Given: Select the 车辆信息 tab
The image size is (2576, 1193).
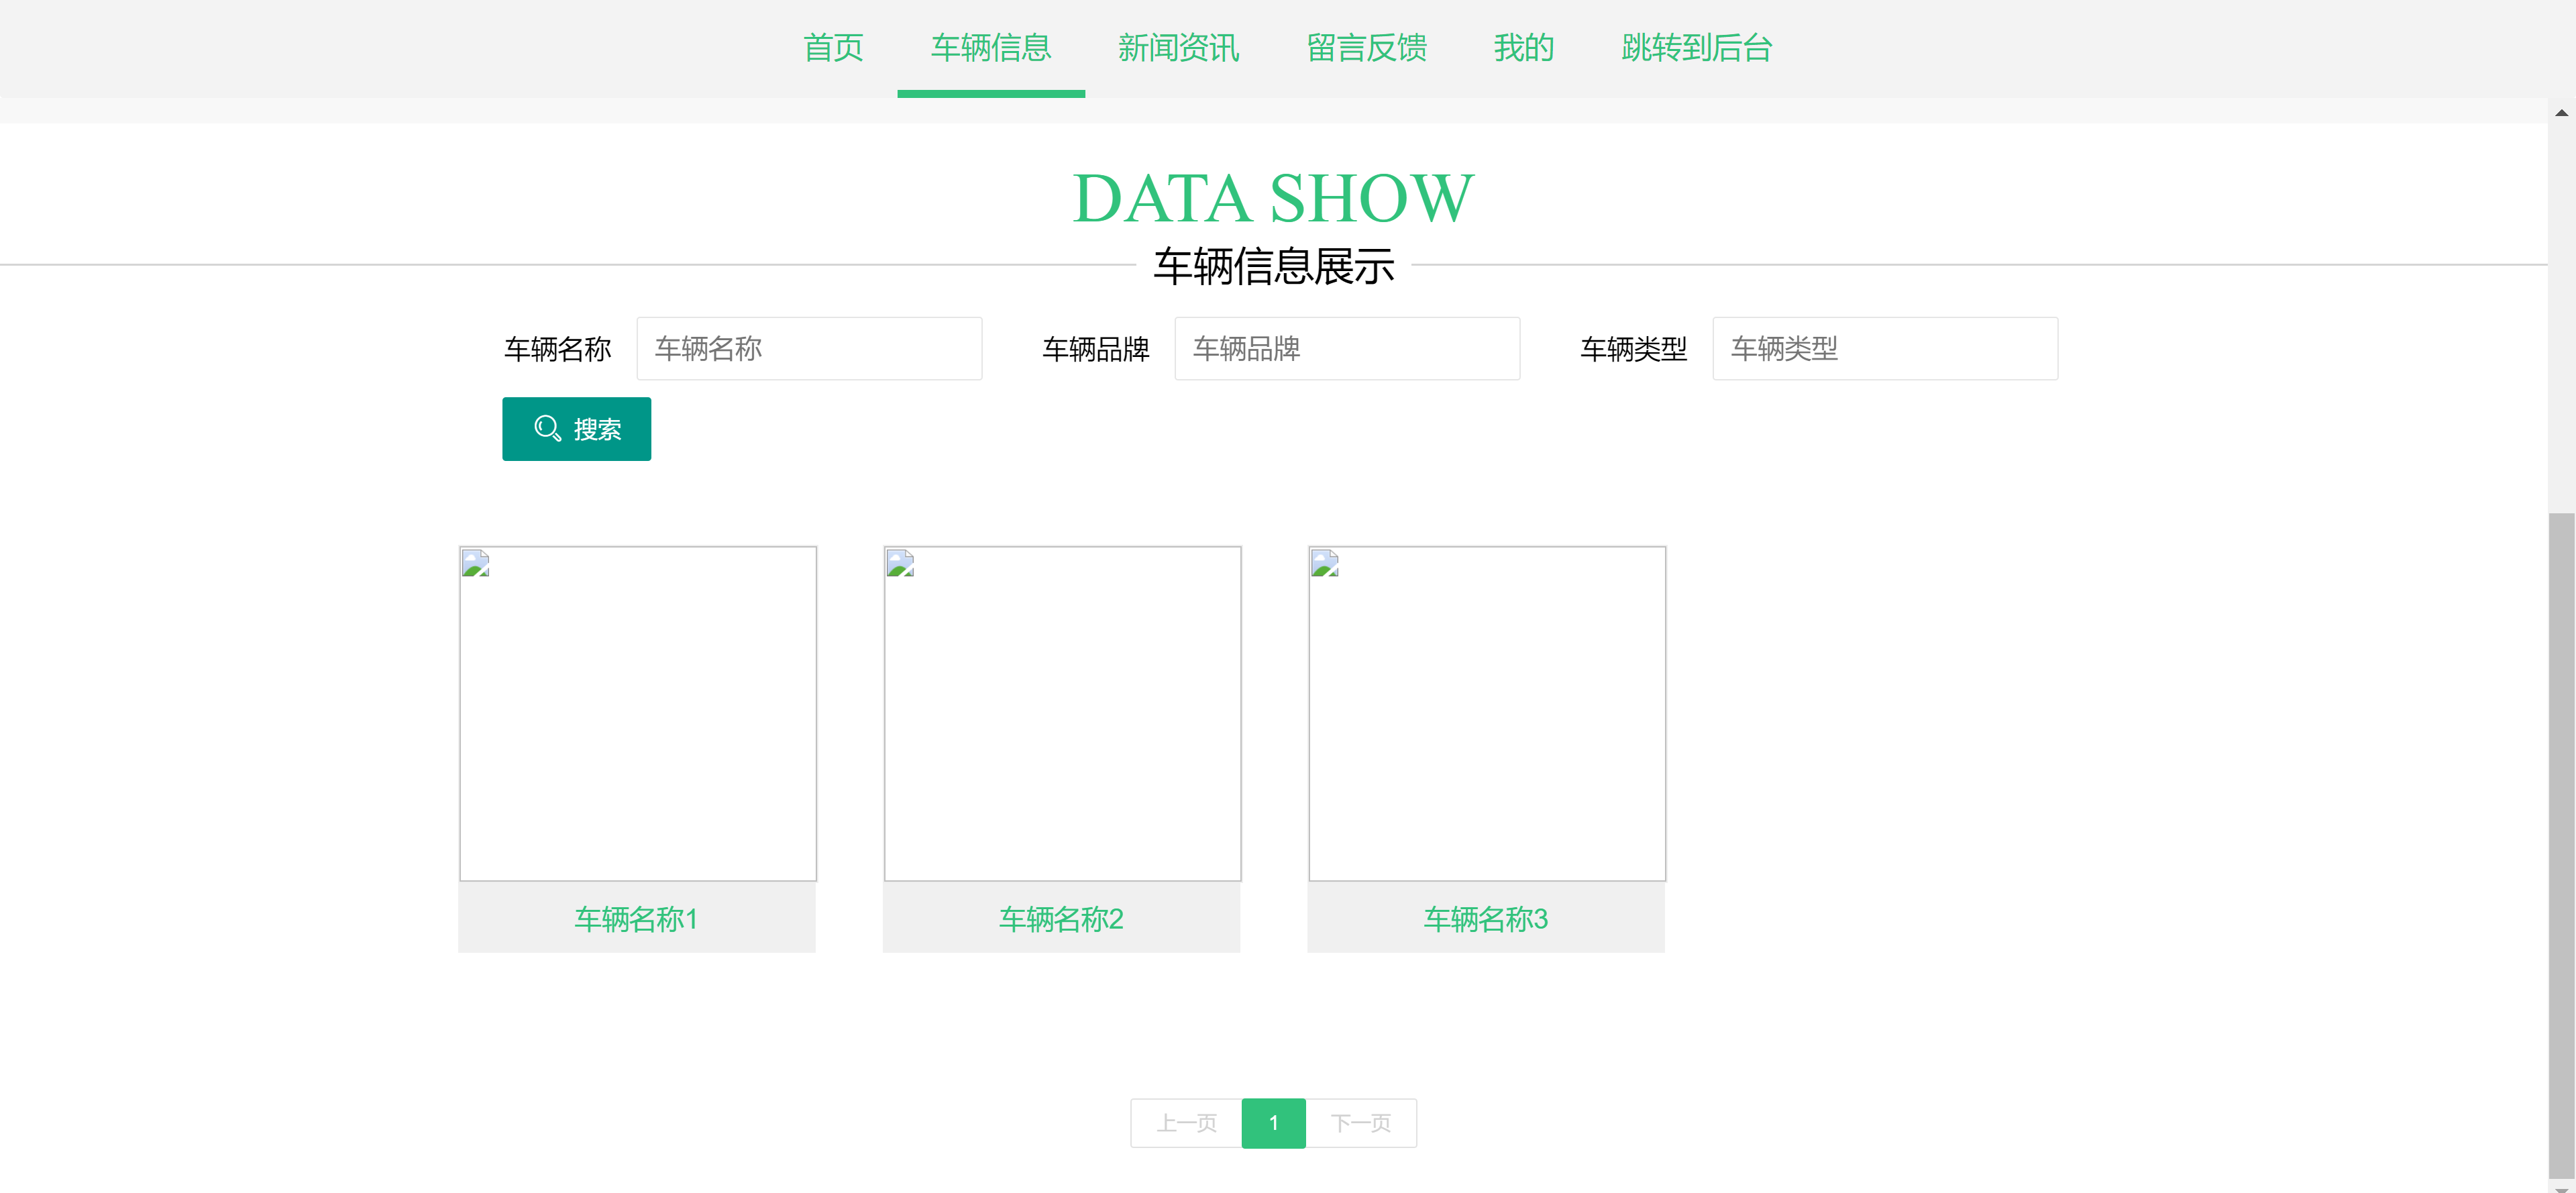Looking at the screenshot, I should coord(991,47).
